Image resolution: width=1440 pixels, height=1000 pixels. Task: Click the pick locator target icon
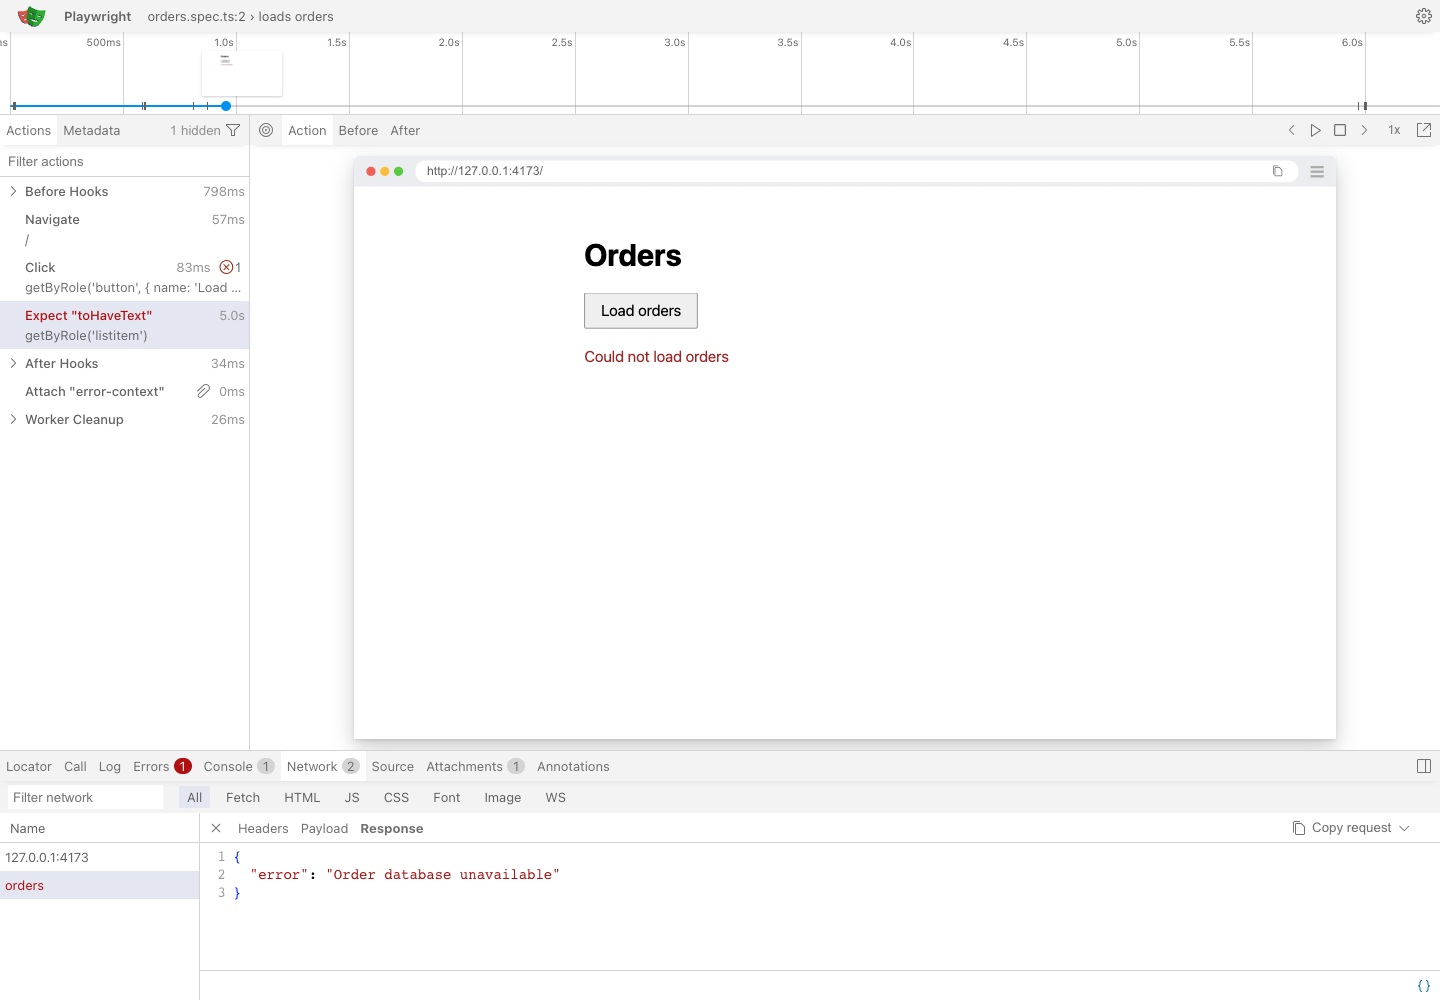tap(266, 130)
